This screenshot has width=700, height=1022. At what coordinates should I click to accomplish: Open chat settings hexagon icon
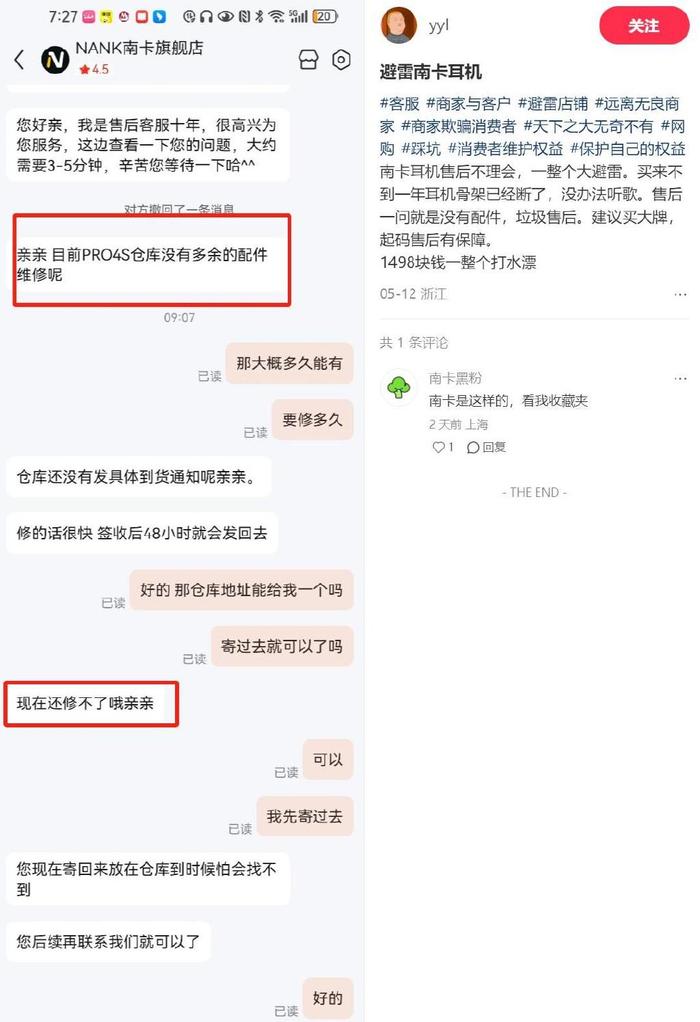pyautogui.click(x=341, y=59)
